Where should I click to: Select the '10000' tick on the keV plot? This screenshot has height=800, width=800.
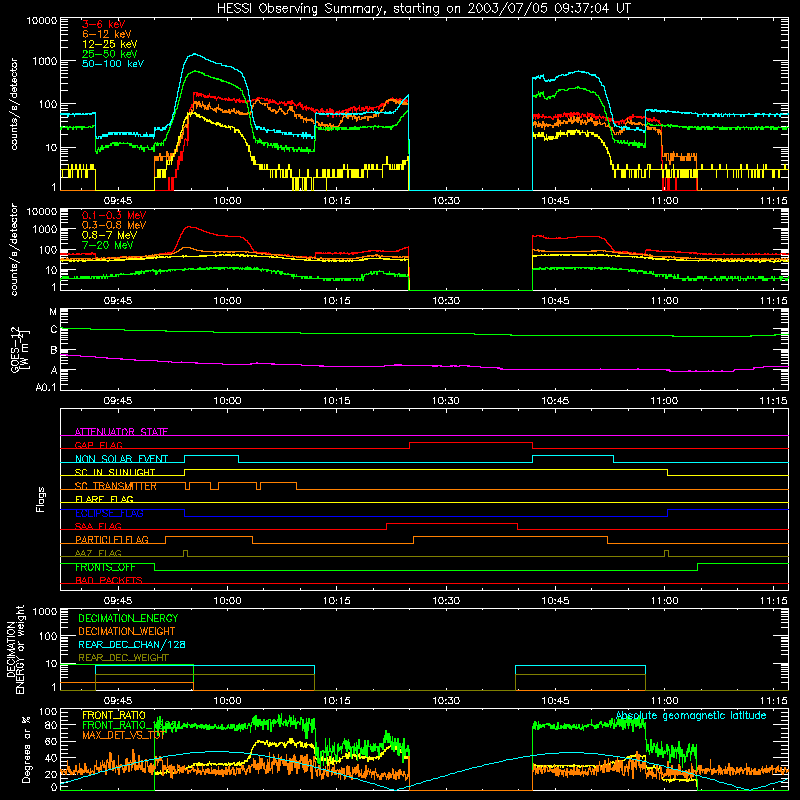42,21
